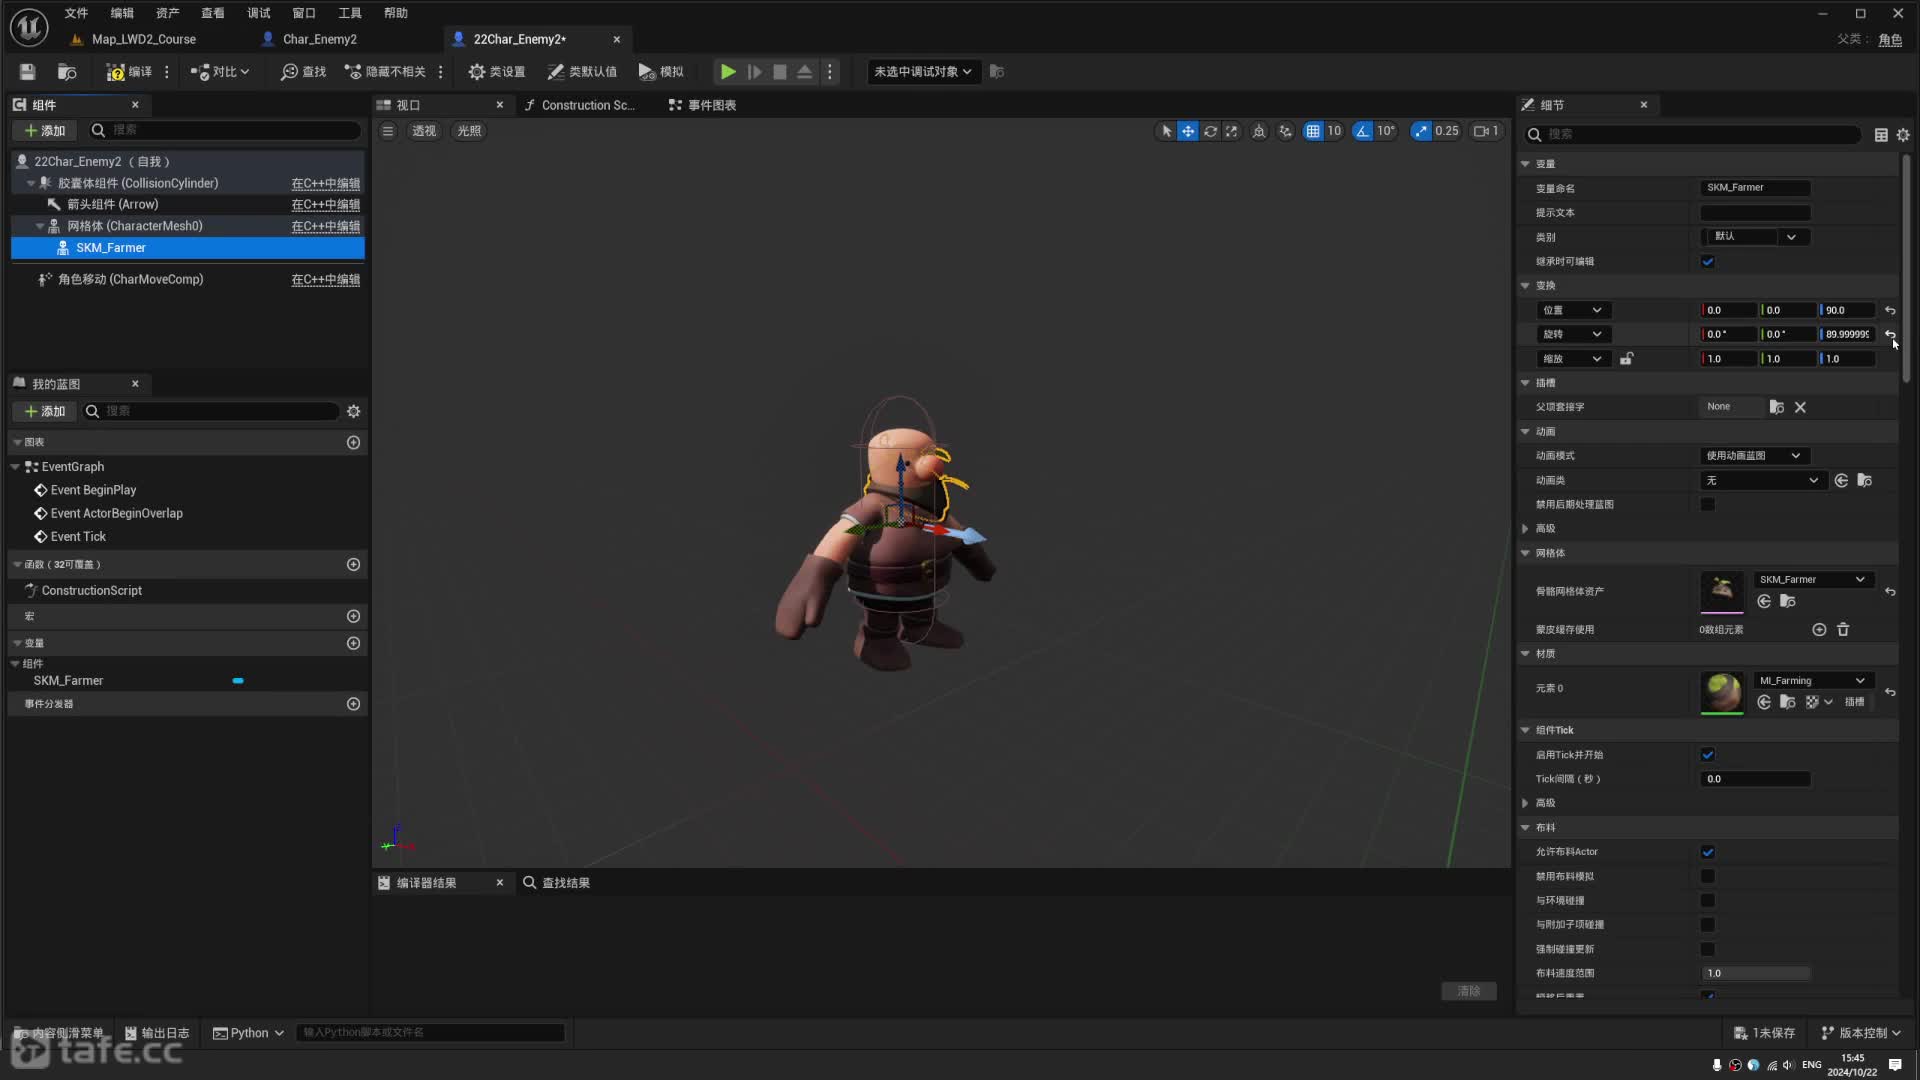Click the 光照 lit mode button
This screenshot has height=1080, width=1920.
pos(469,131)
